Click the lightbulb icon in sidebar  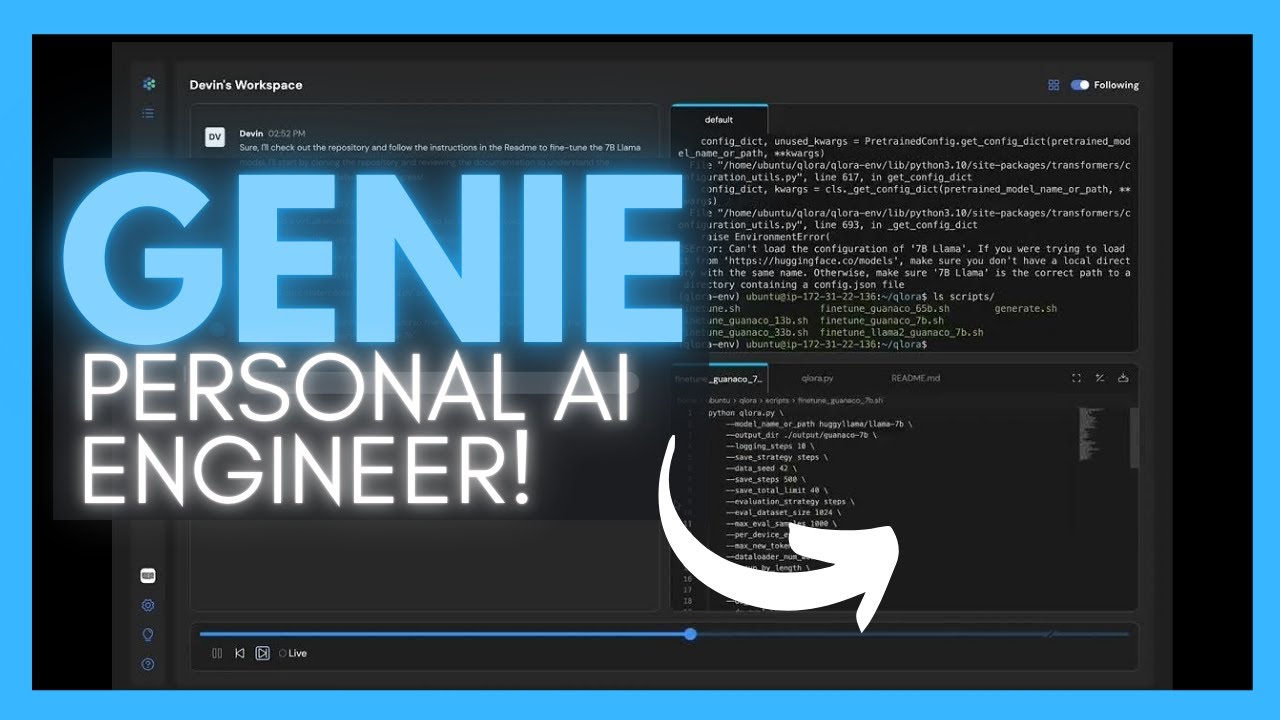click(x=148, y=634)
